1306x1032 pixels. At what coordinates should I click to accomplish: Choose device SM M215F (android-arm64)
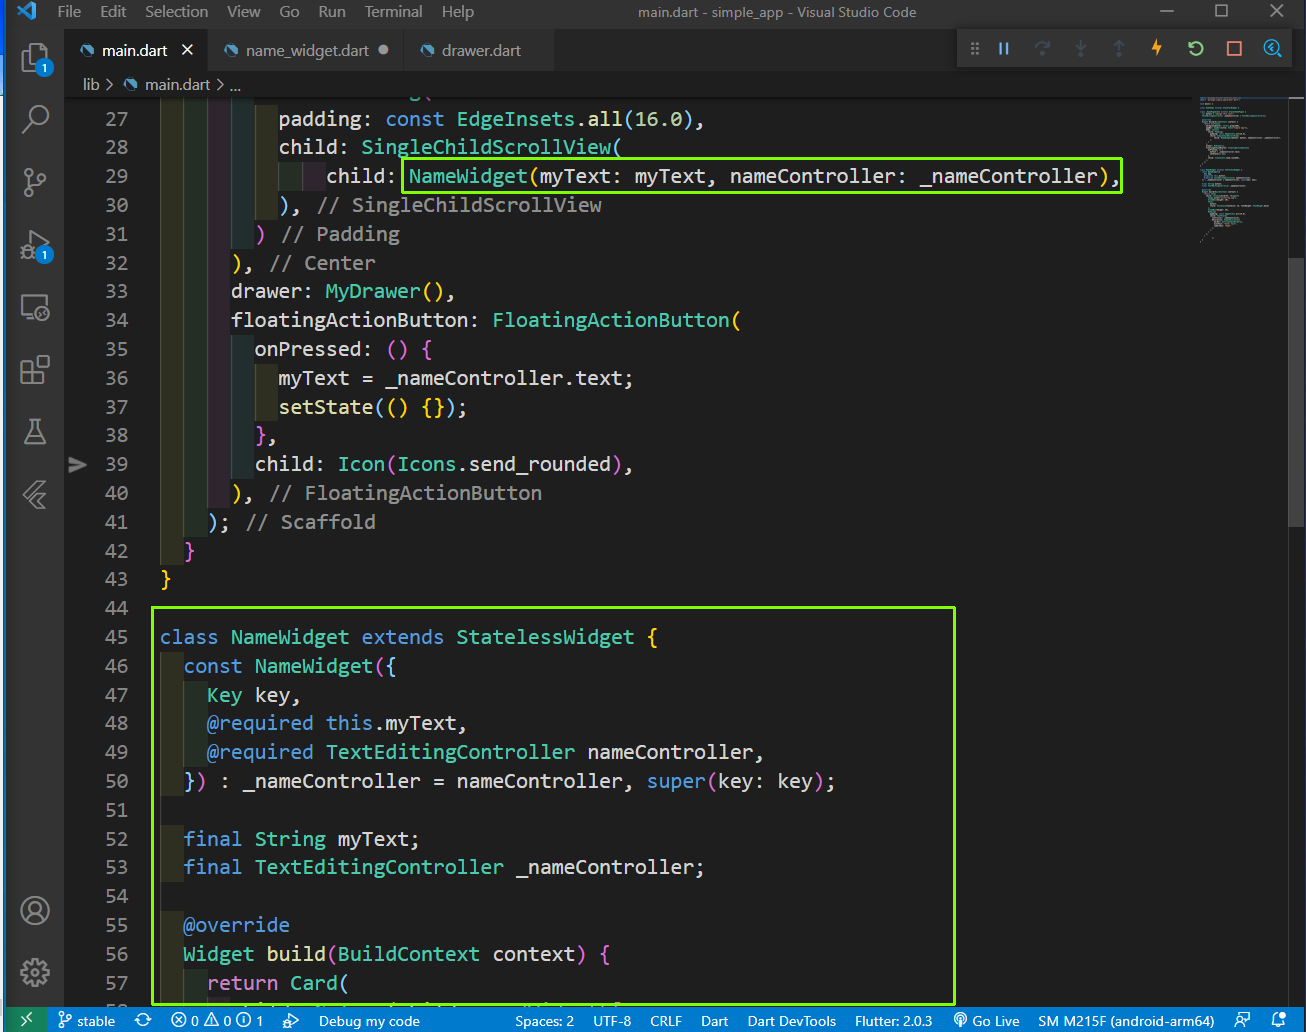point(1126,1020)
